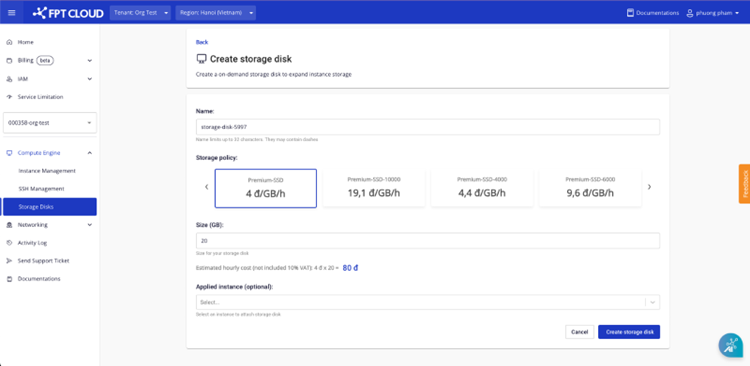
Task: Expand the Billing menu chevron
Action: (89, 61)
